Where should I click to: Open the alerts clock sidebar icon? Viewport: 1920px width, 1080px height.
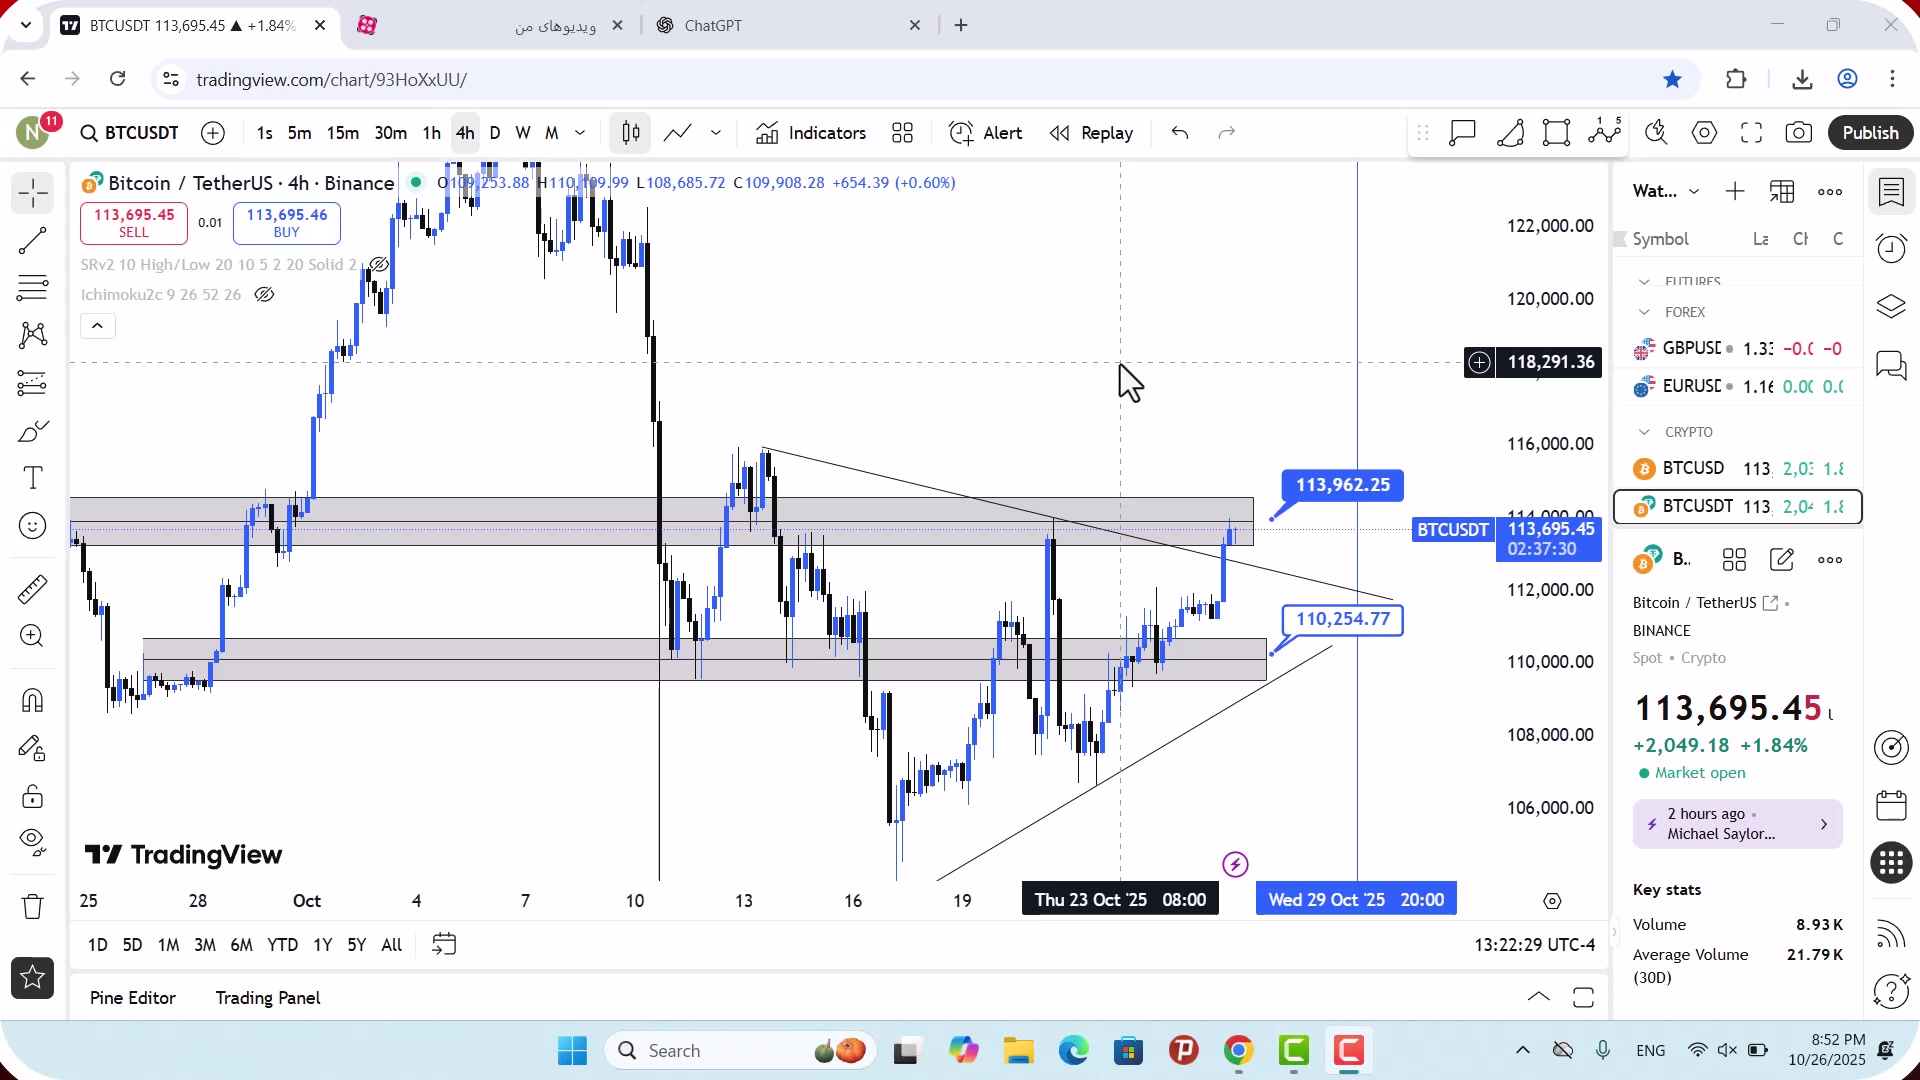[1891, 248]
